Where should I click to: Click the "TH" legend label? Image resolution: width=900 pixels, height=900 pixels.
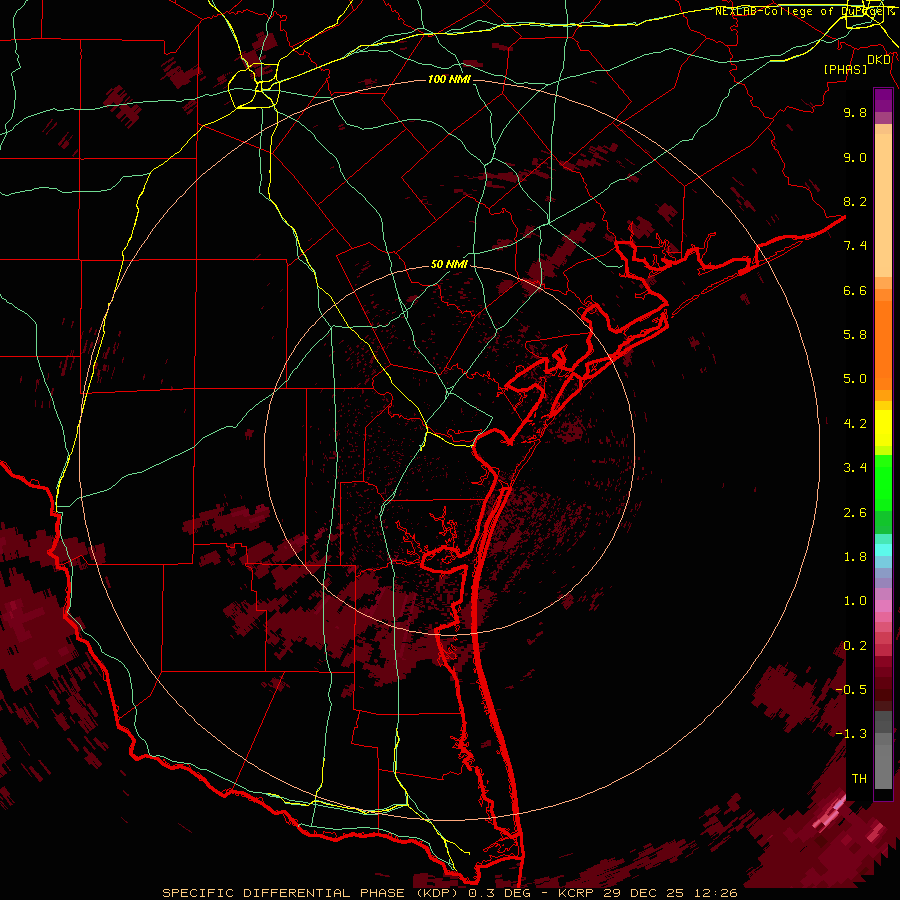[x=859, y=779]
